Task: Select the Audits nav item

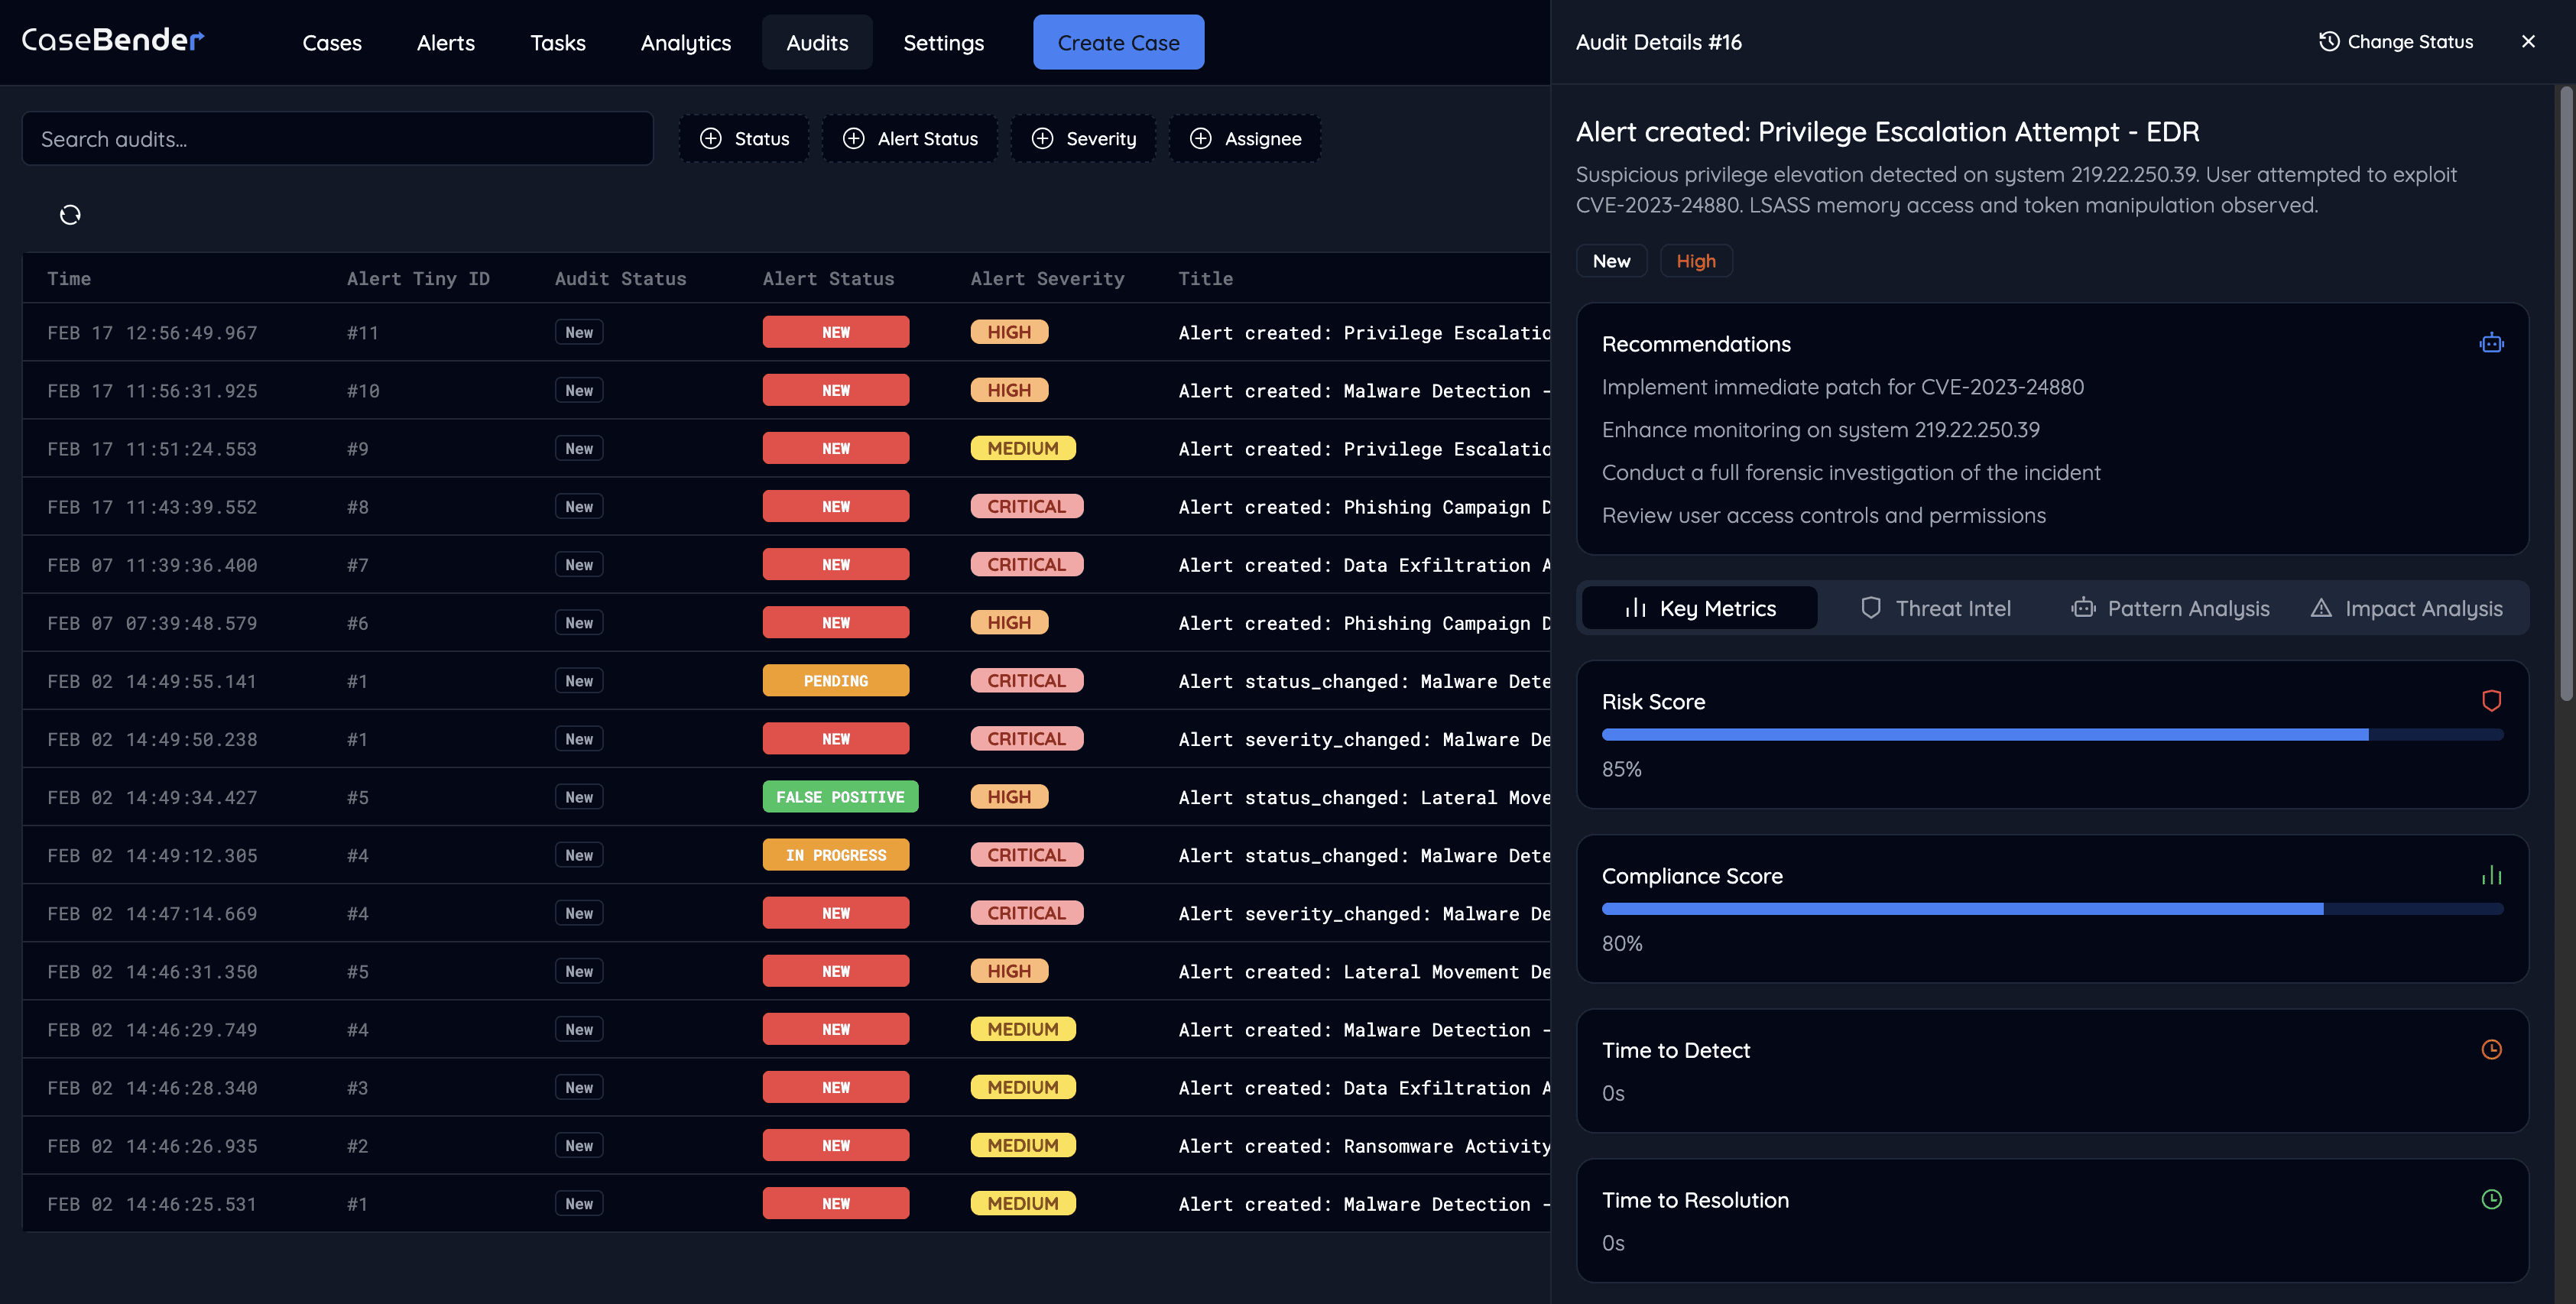Action: coord(817,43)
